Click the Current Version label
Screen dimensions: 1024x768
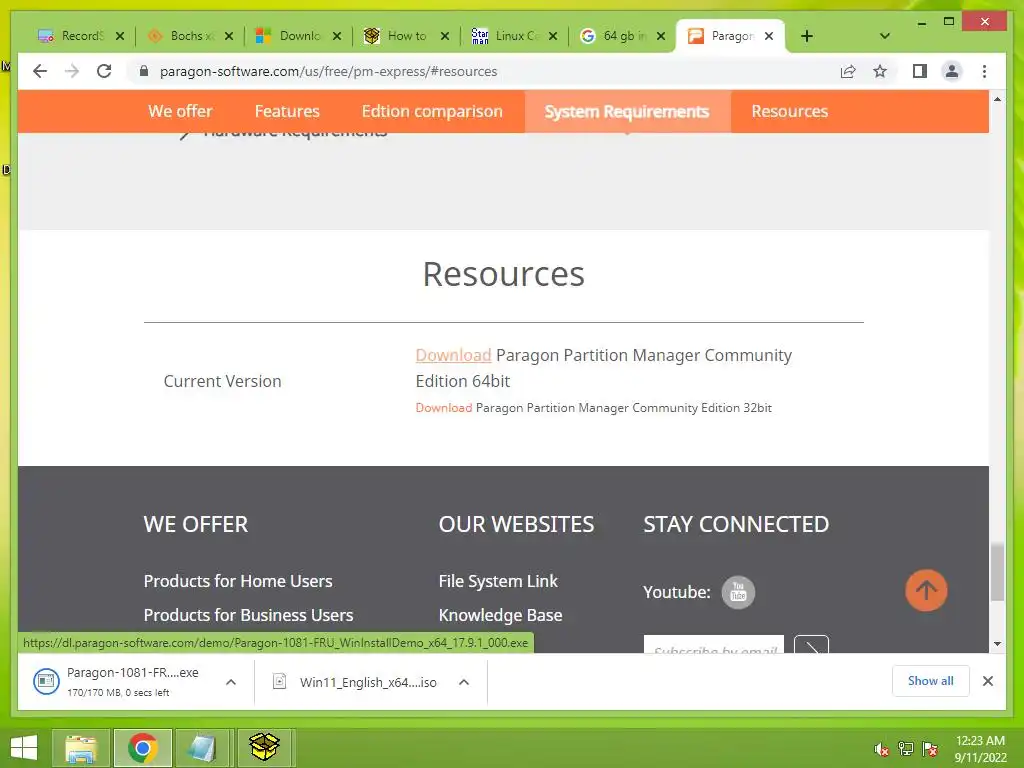(222, 381)
